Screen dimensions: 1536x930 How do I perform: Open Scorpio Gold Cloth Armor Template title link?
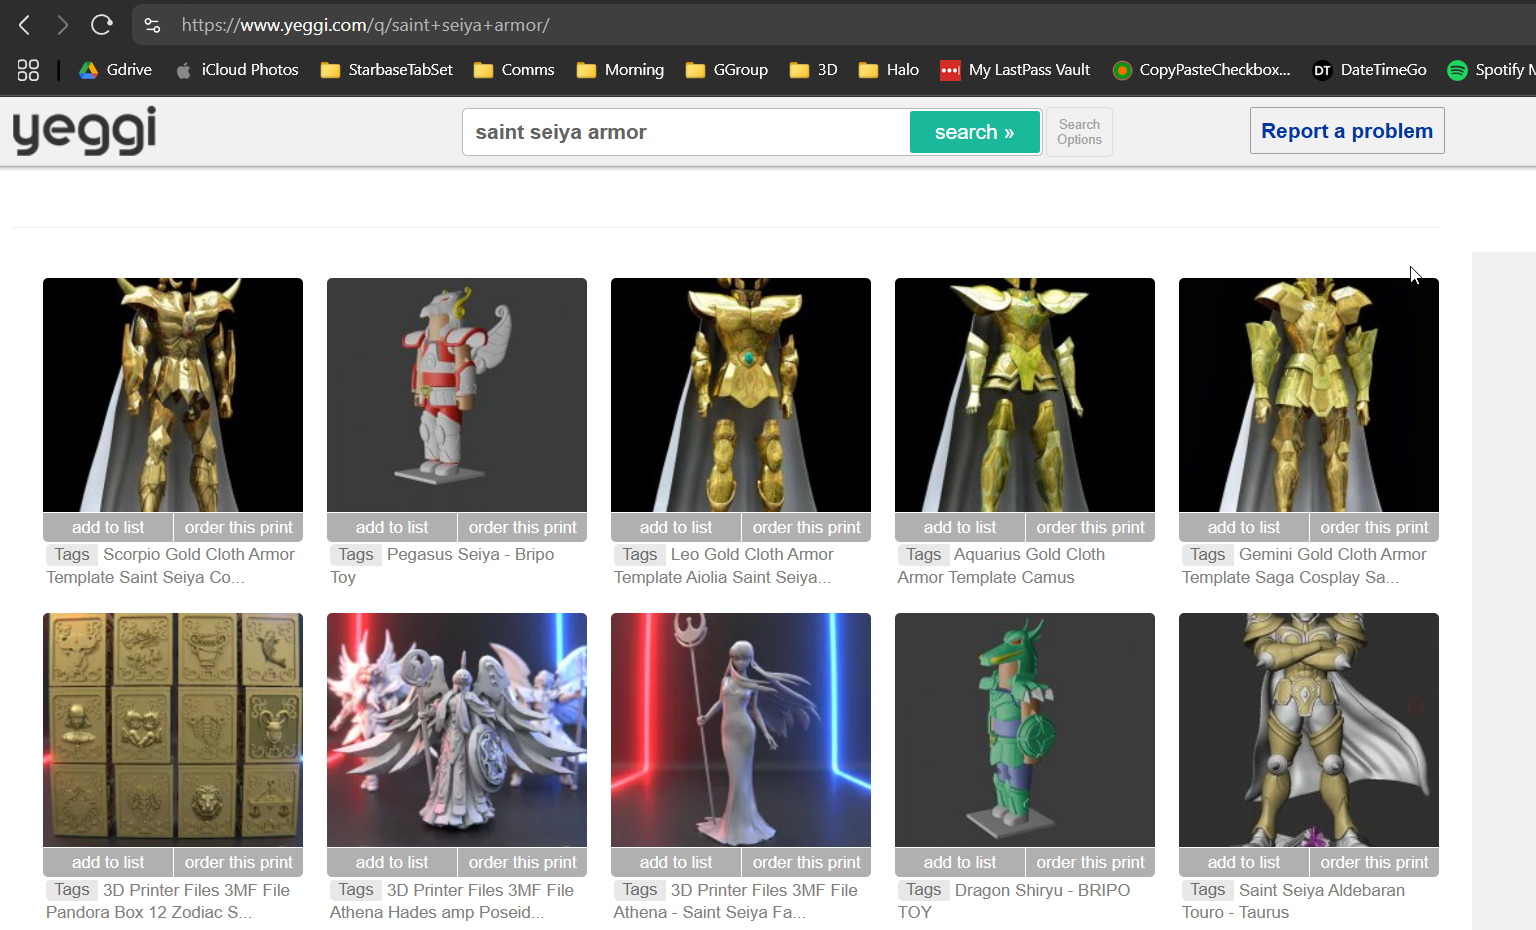(171, 566)
